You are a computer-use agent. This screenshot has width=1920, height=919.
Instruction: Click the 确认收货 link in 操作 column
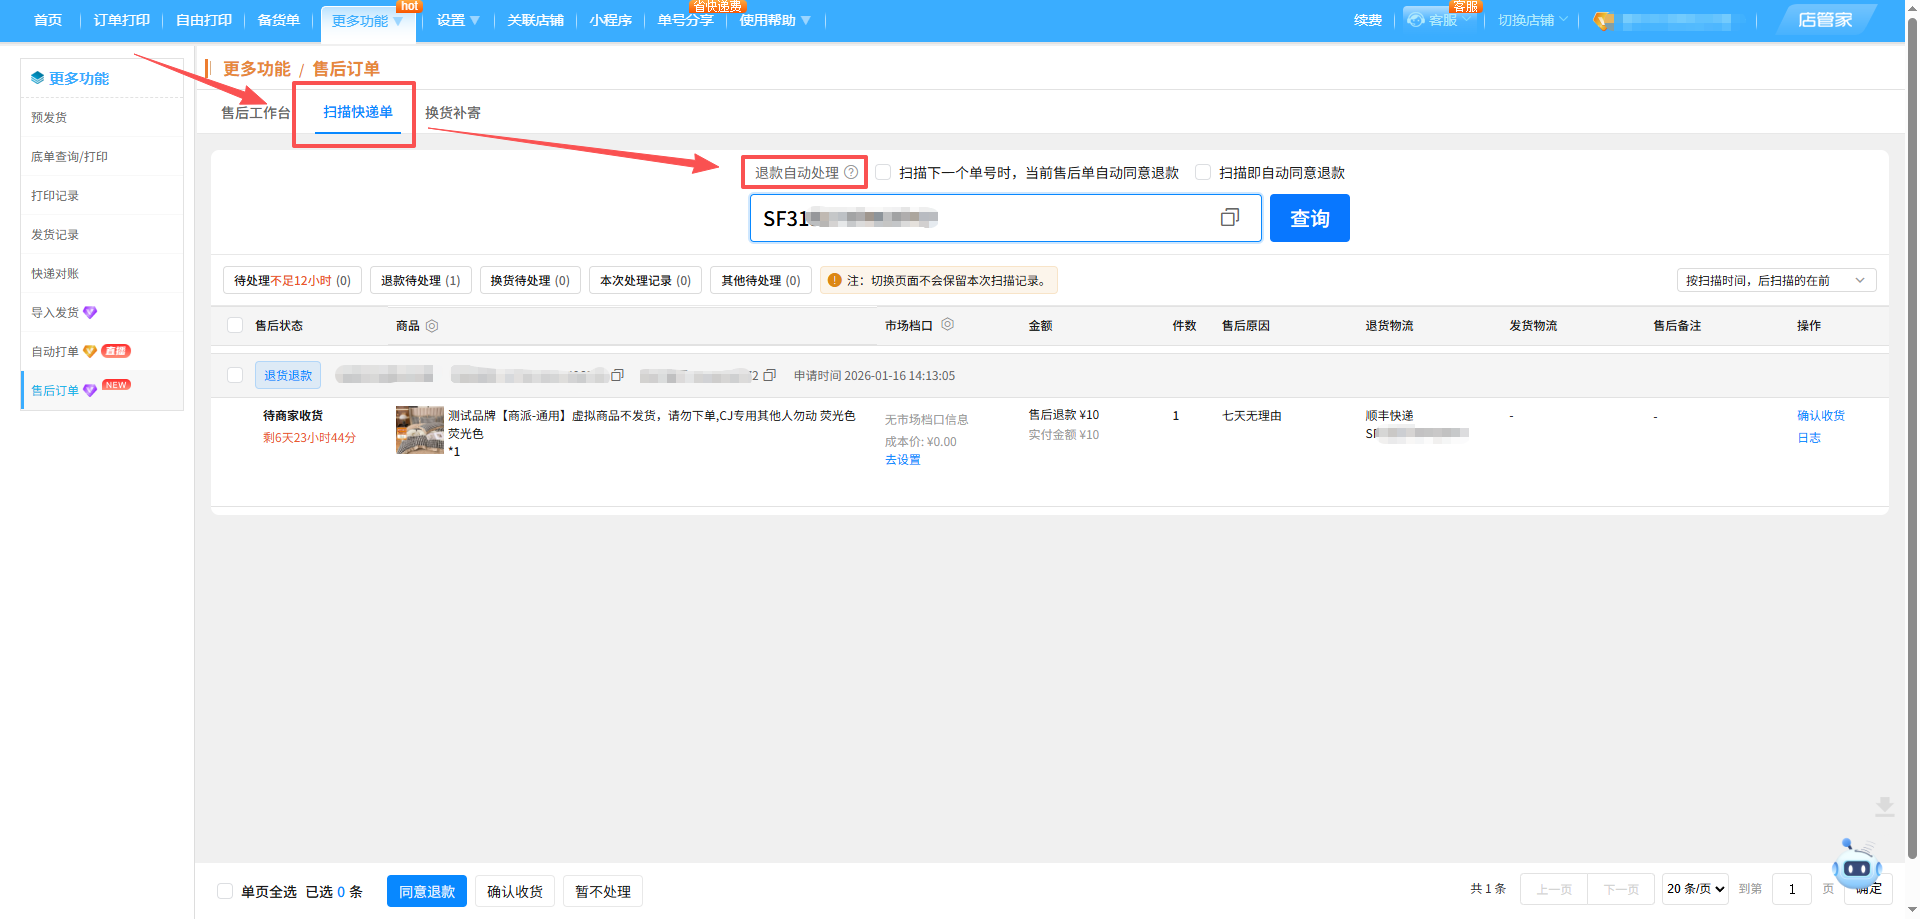click(x=1820, y=416)
